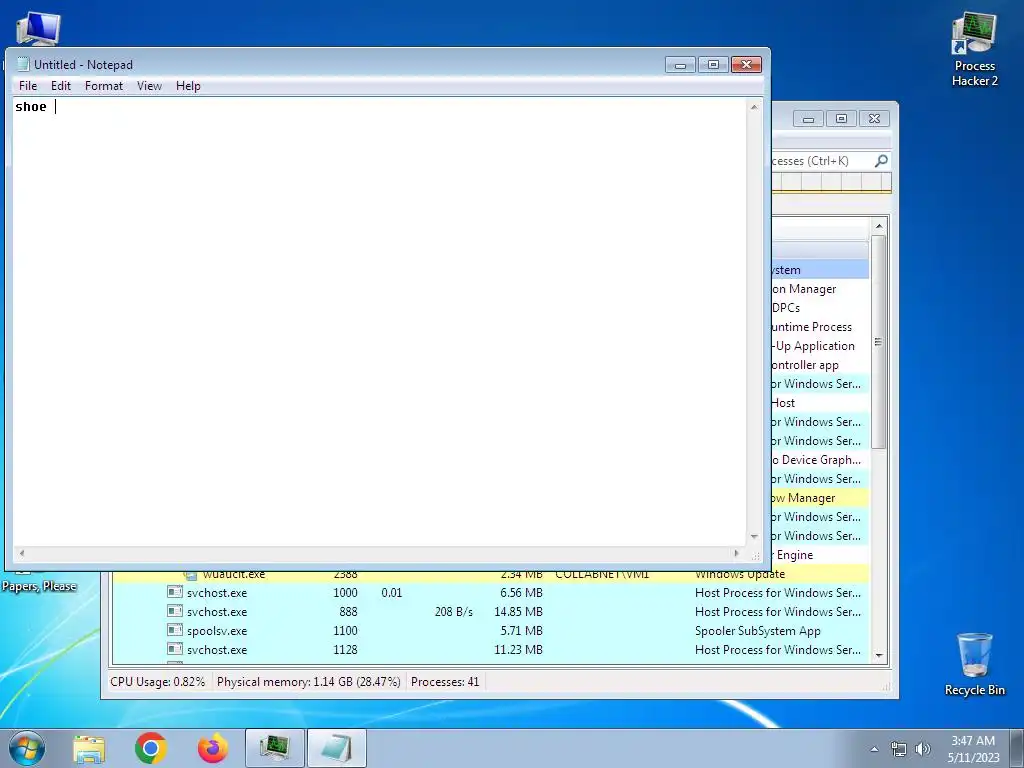Image resolution: width=1024 pixels, height=768 pixels.
Task: Click the icon of svchost.exe PID 888
Action: [x=174, y=611]
